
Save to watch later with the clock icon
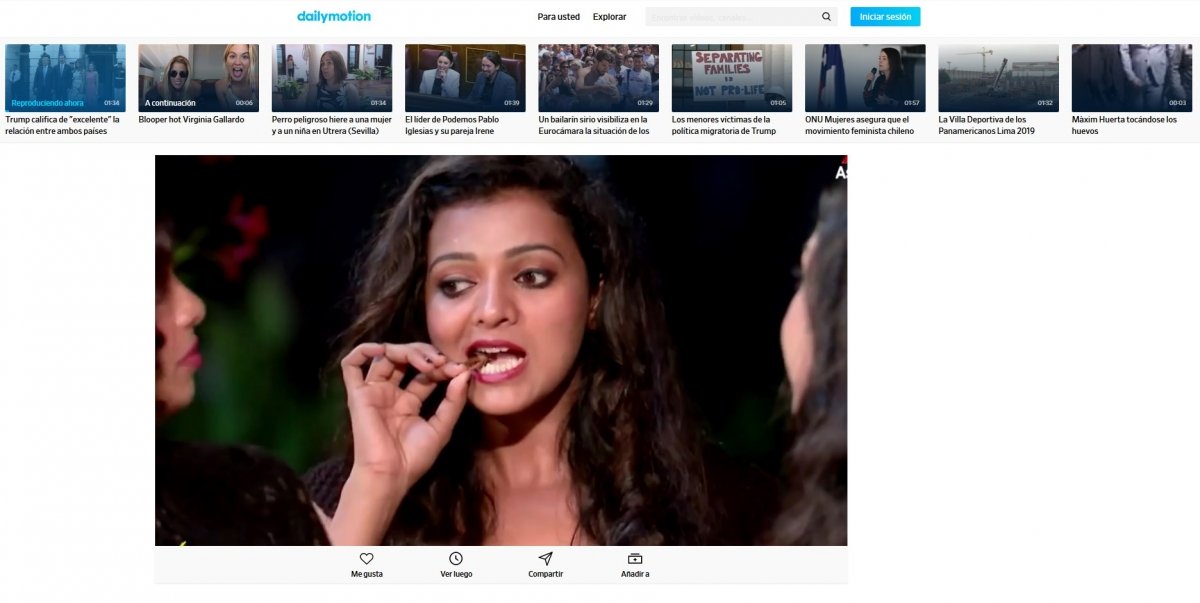pos(456,559)
